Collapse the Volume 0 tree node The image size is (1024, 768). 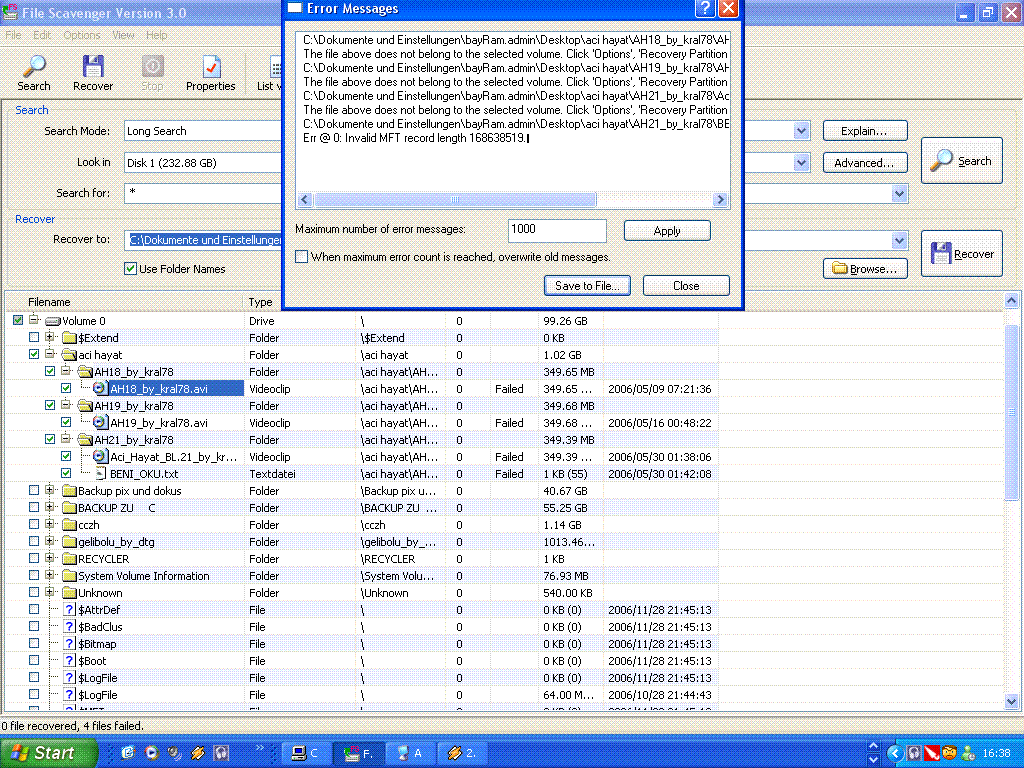(x=34, y=320)
